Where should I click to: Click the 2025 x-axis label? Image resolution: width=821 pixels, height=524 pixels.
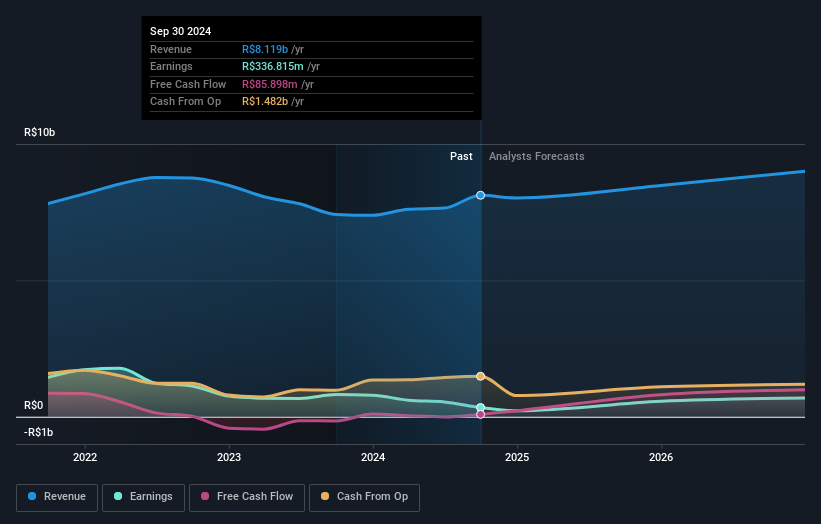[517, 457]
